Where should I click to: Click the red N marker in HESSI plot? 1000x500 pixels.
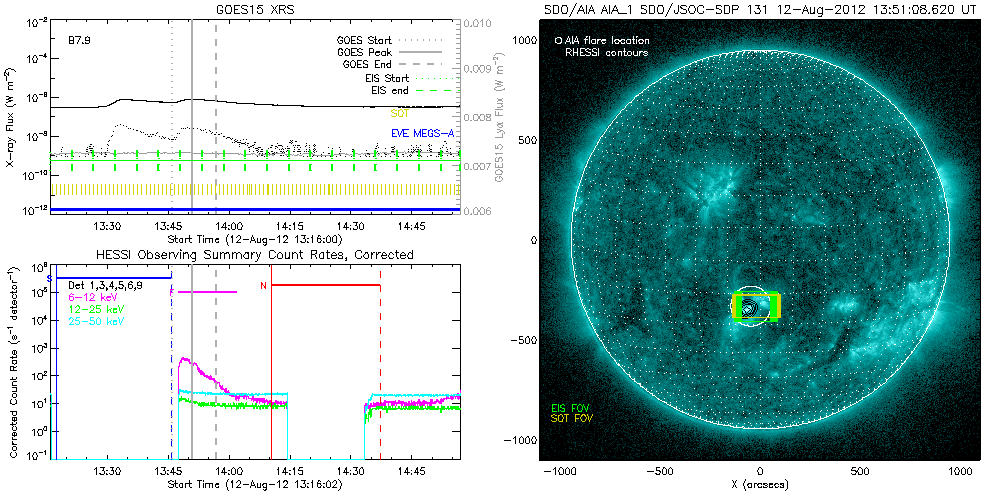click(263, 286)
